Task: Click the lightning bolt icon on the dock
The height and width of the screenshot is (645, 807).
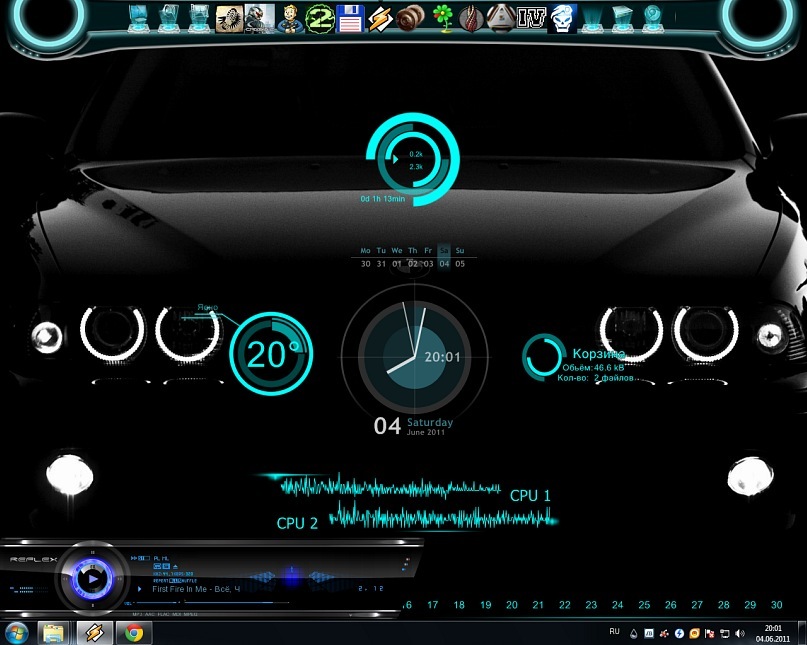Action: point(381,17)
